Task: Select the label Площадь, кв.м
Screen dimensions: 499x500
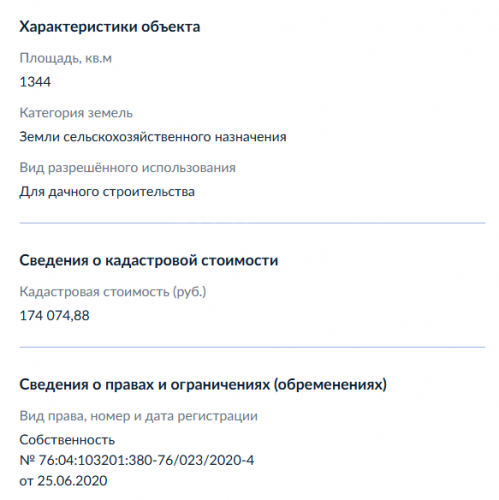Action: tap(66, 59)
